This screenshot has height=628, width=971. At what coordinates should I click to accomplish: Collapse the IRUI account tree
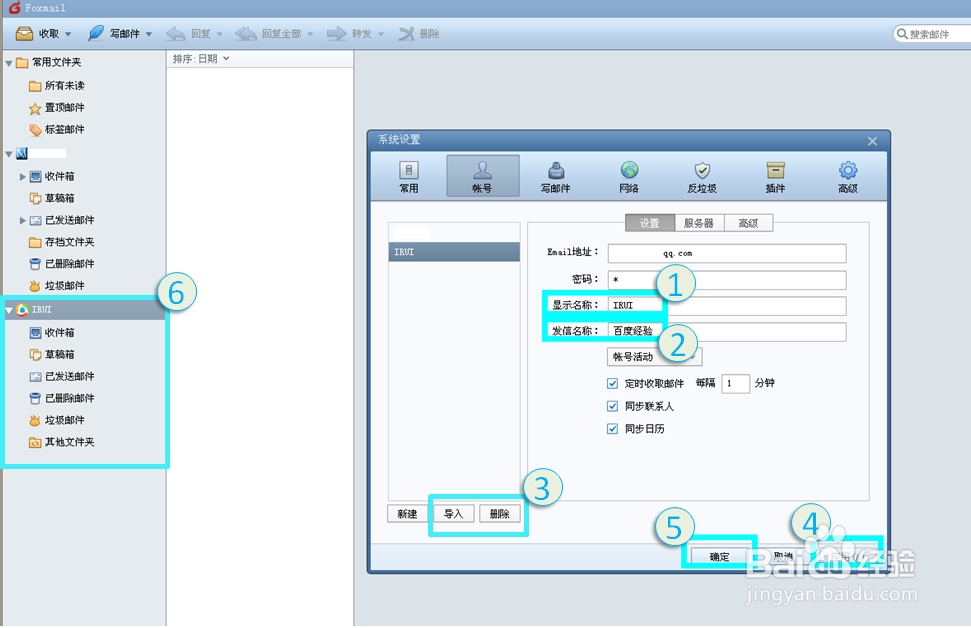point(9,310)
